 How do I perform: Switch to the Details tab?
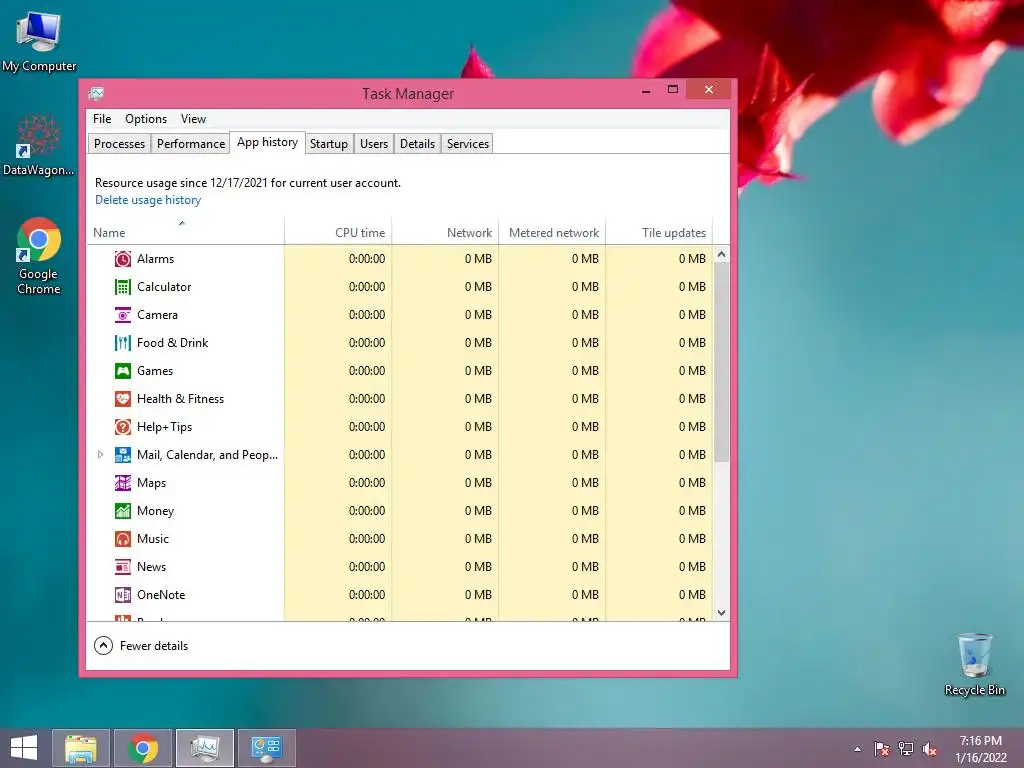(x=417, y=144)
